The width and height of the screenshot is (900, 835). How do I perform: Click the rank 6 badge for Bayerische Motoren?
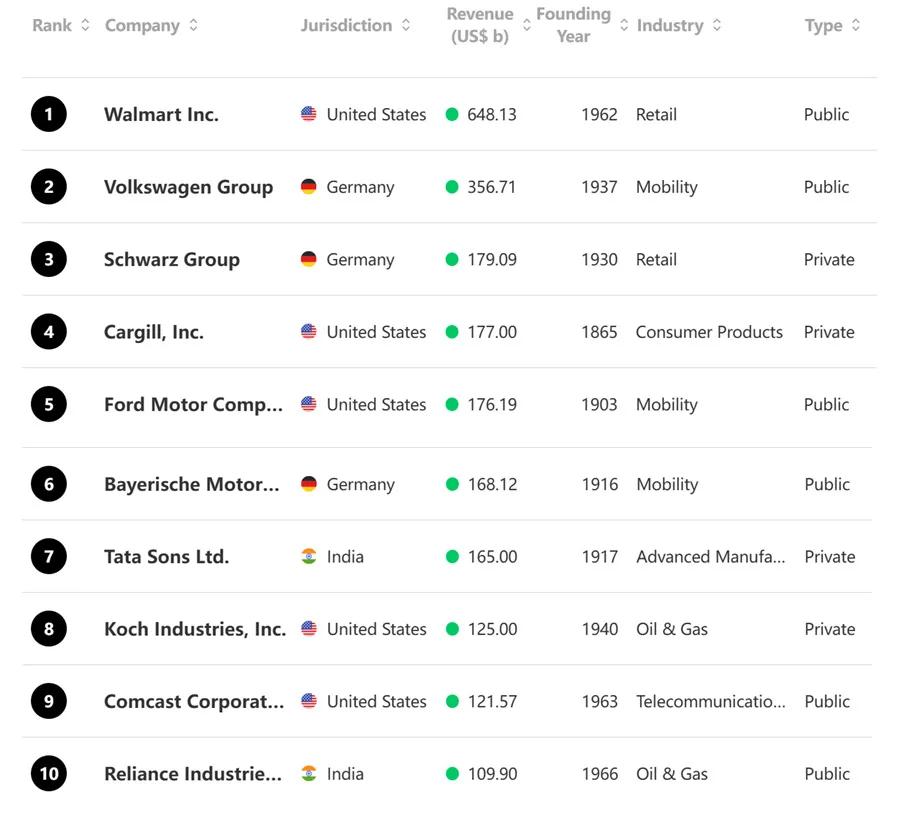coord(48,485)
